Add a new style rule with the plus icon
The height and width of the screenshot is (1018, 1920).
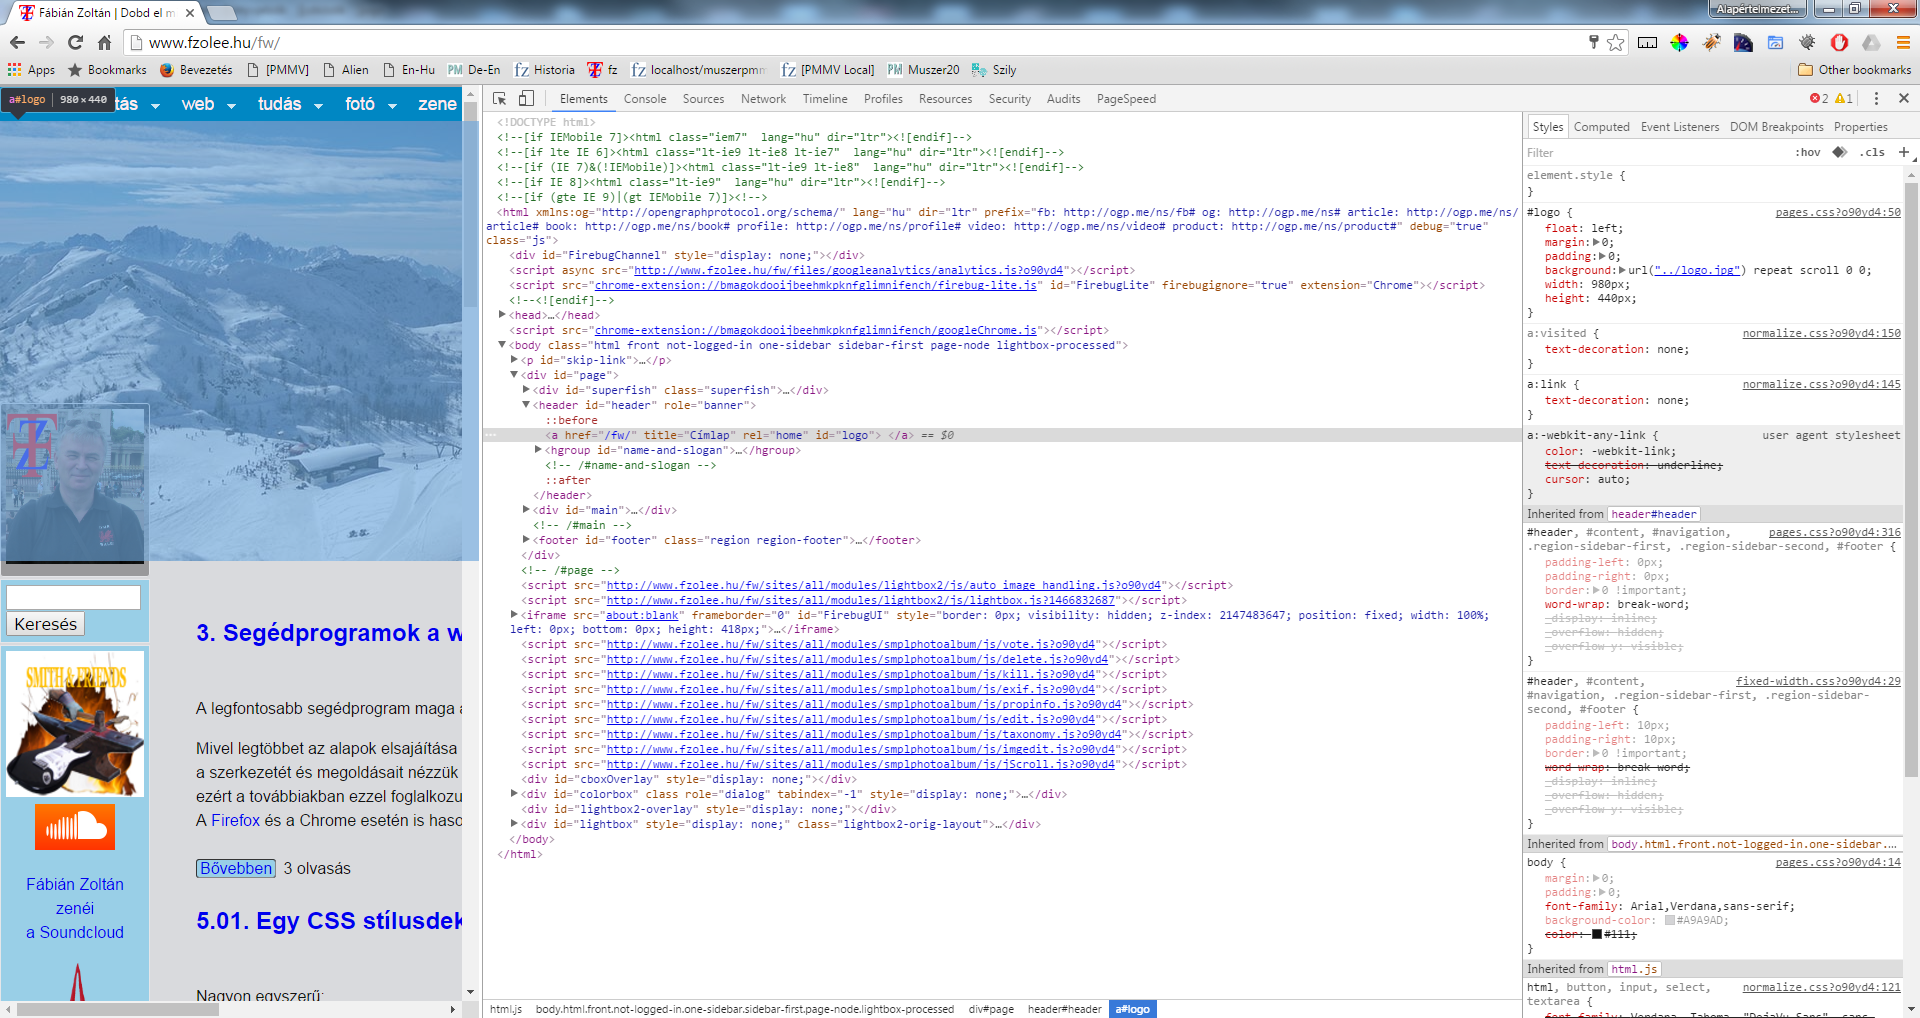[1903, 152]
